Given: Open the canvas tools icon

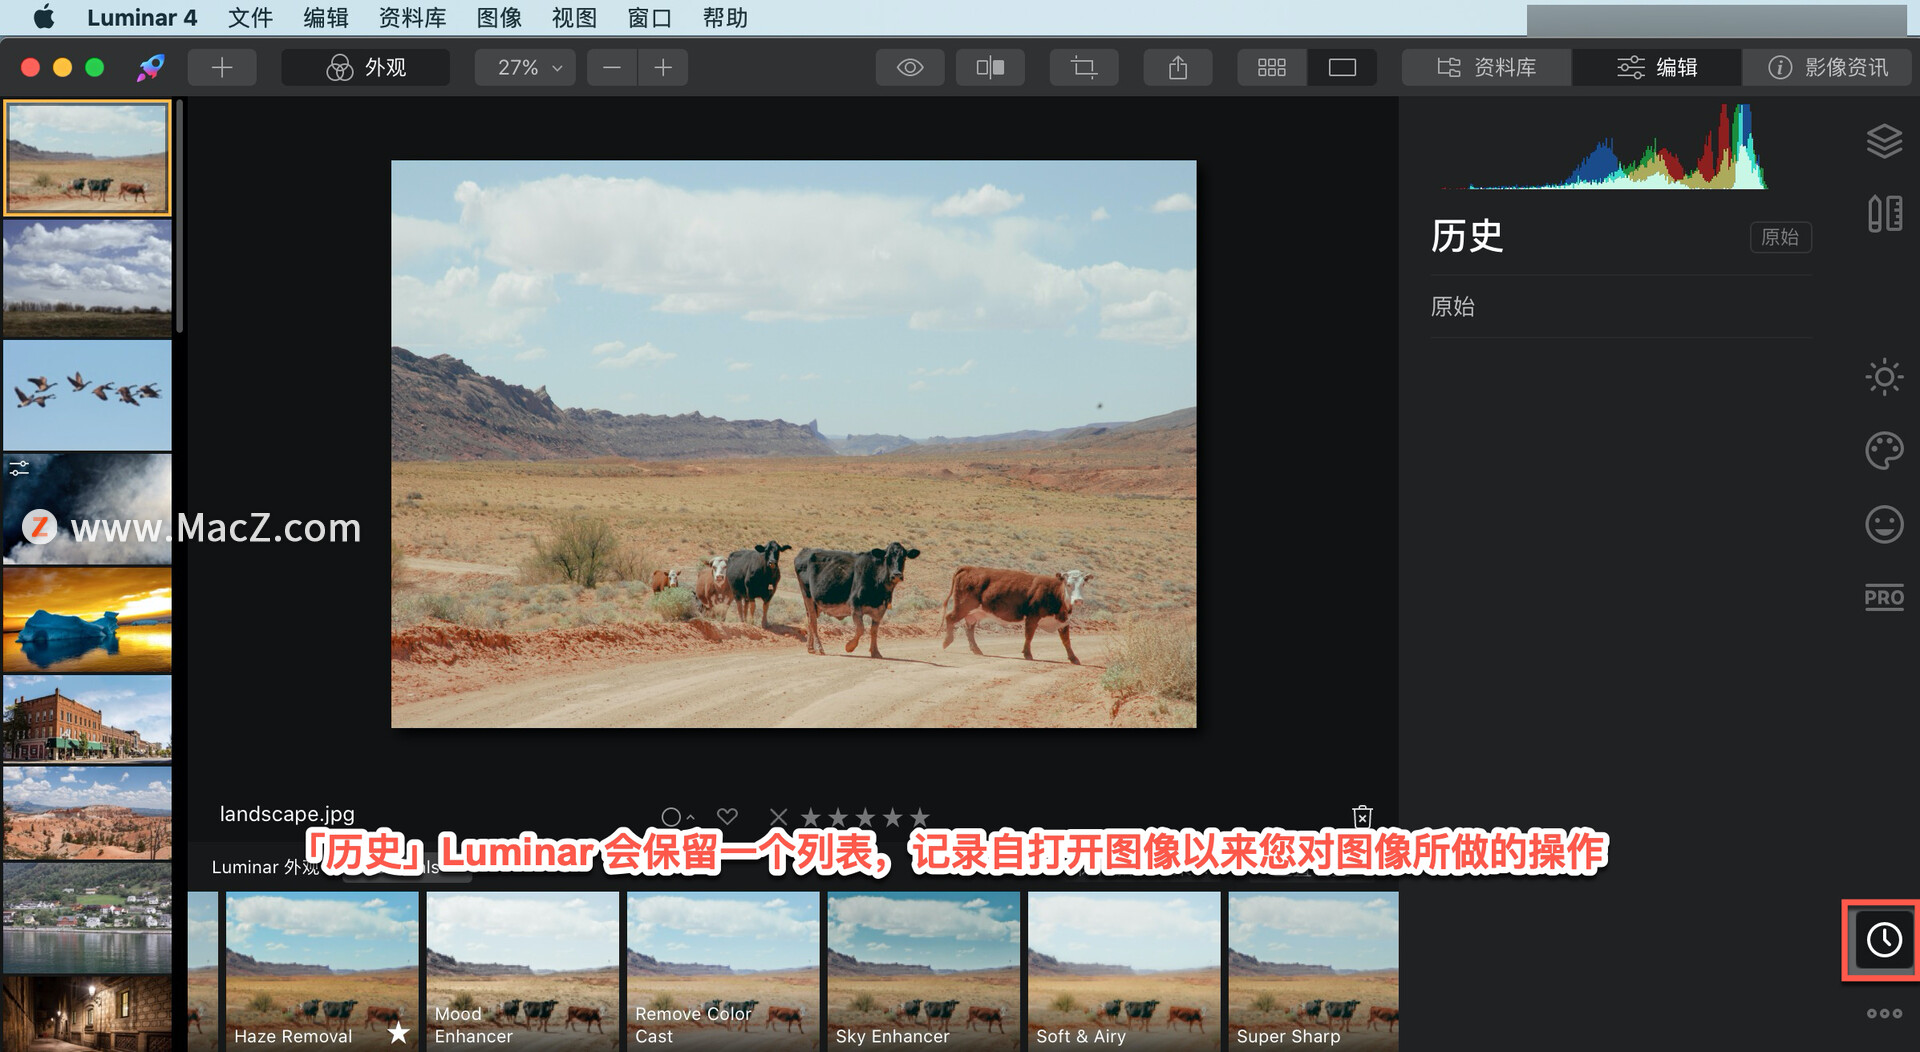Looking at the screenshot, I should click(x=1884, y=213).
